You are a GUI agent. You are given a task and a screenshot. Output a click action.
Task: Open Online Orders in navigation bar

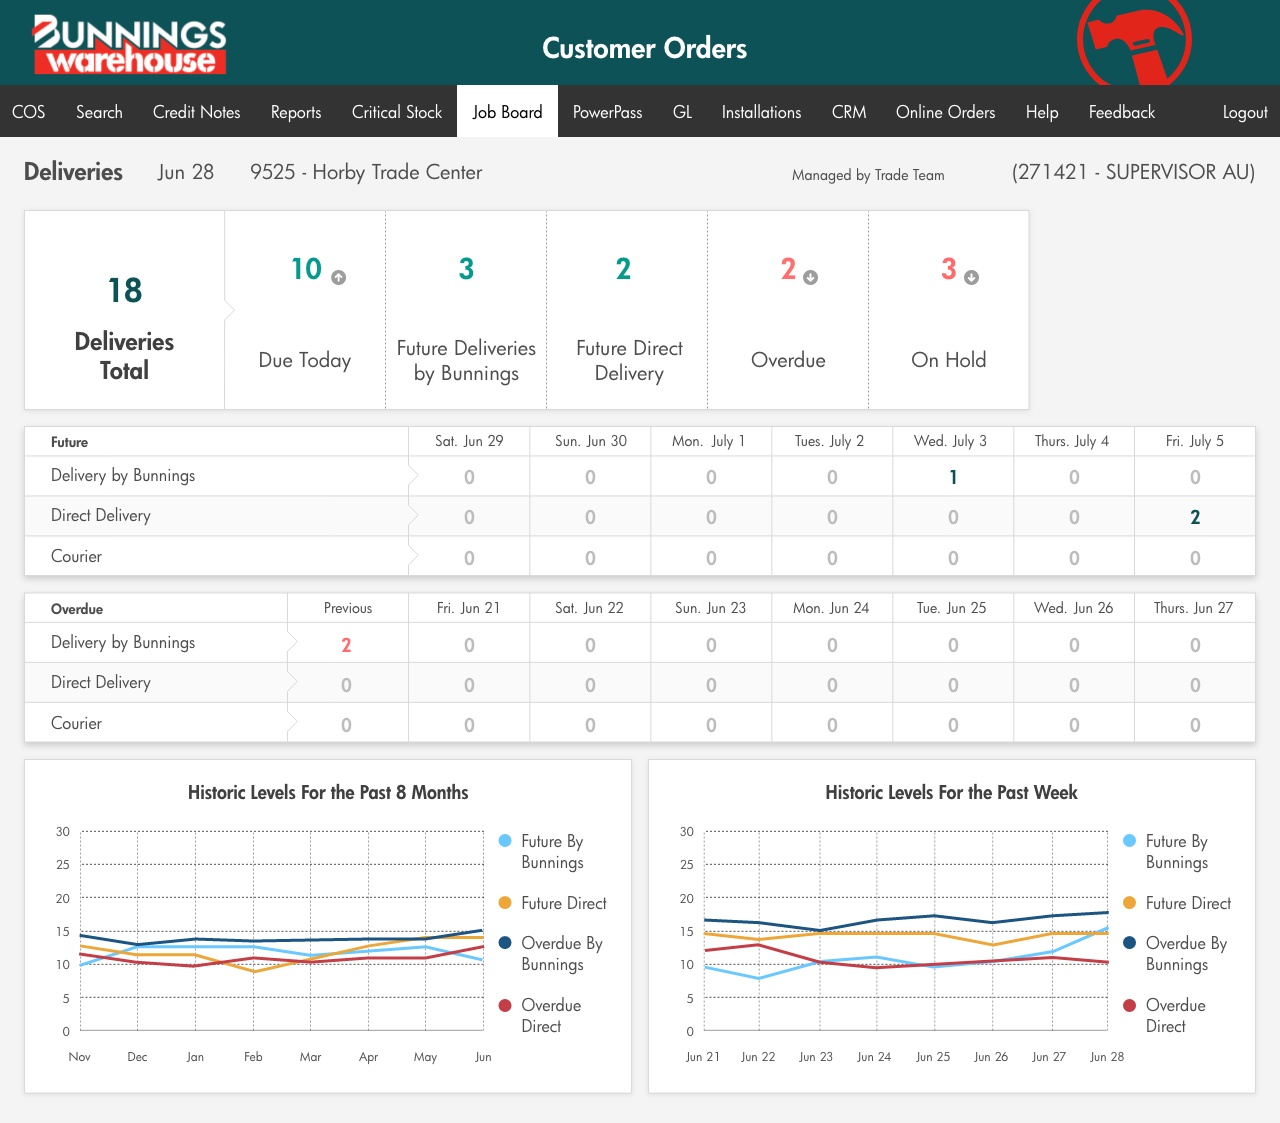click(945, 112)
